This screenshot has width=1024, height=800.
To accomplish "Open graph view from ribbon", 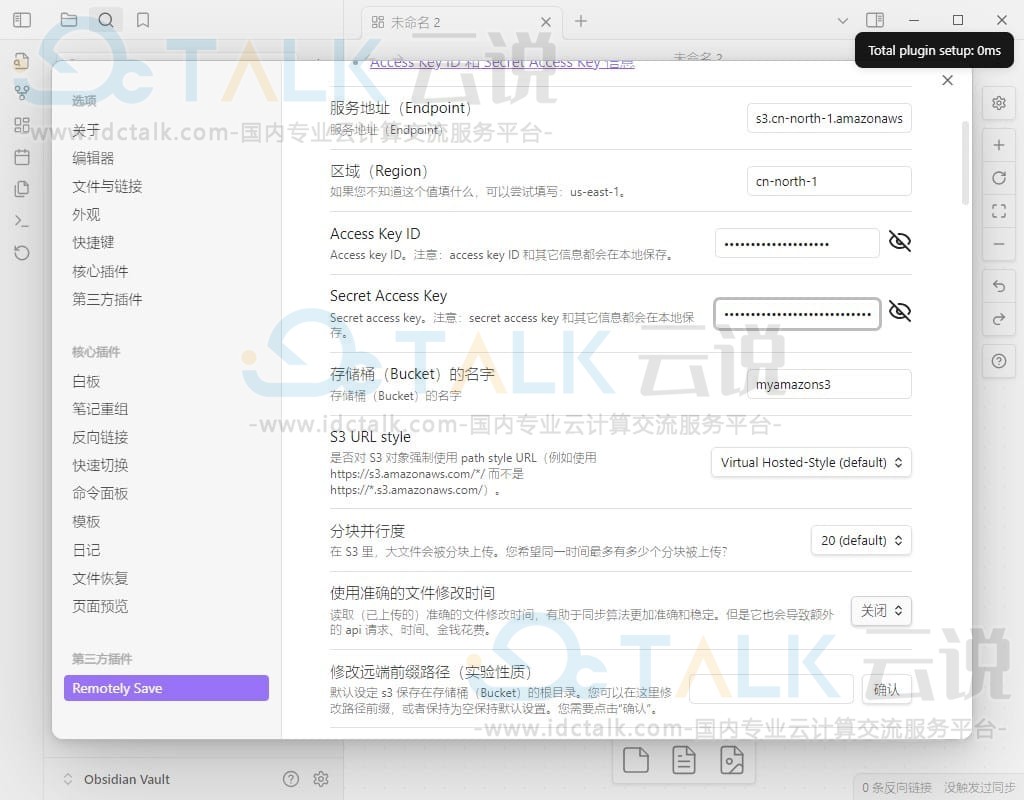I will pyautogui.click(x=22, y=93).
